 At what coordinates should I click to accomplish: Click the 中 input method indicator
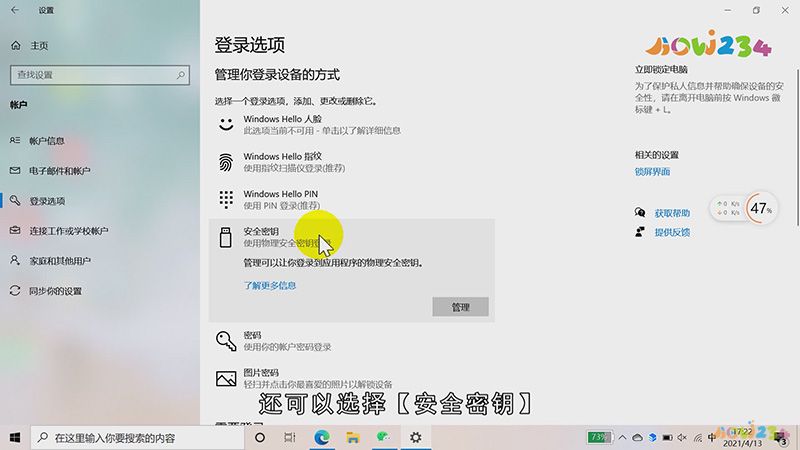pyautogui.click(x=712, y=437)
